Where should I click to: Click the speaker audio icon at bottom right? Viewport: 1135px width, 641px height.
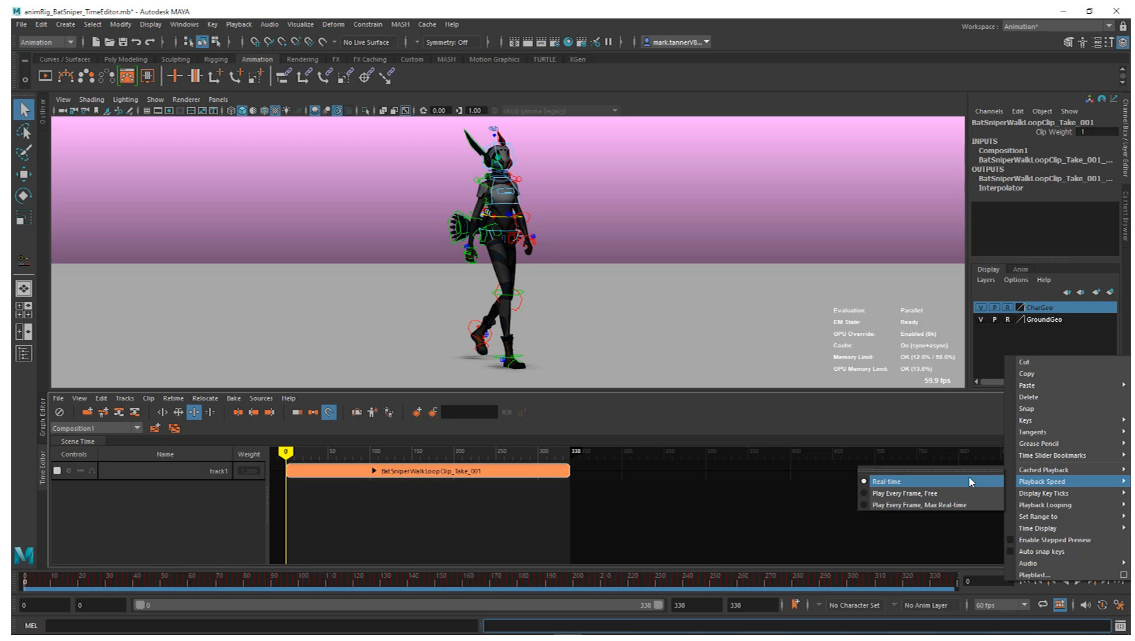point(1085,605)
